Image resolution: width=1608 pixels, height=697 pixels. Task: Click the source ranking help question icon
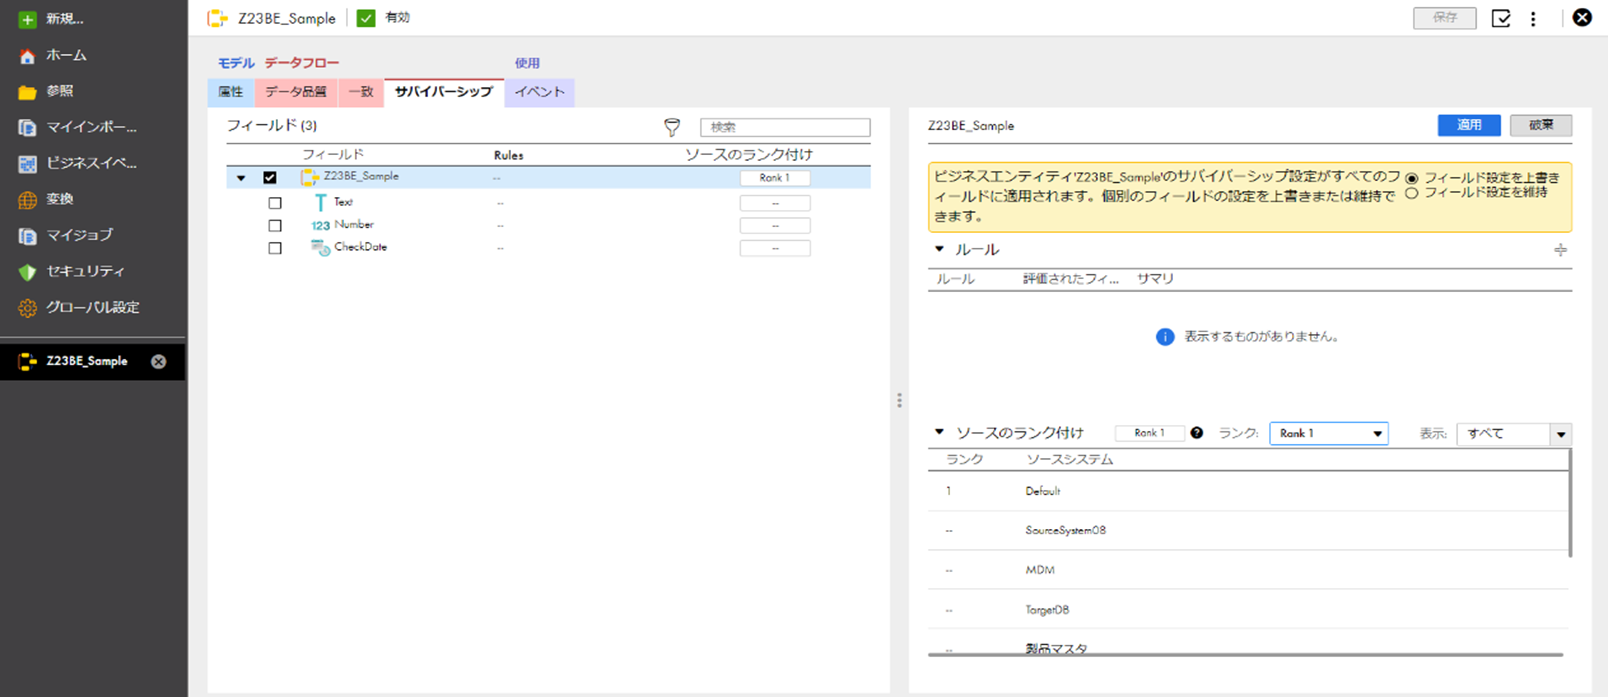pos(1196,433)
